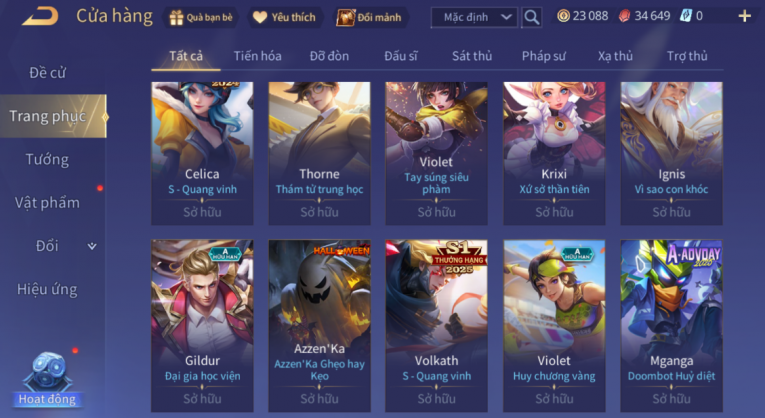Switch to the Sát thủ tab
The height and width of the screenshot is (418, 765).
coord(472,56)
